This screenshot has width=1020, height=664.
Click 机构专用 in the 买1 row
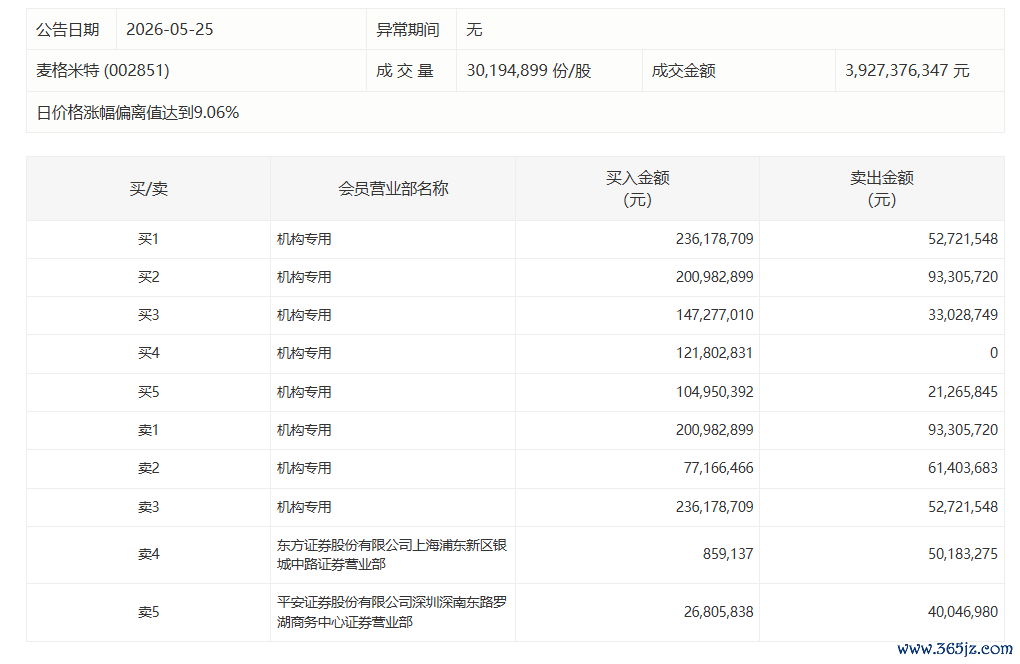coord(304,239)
